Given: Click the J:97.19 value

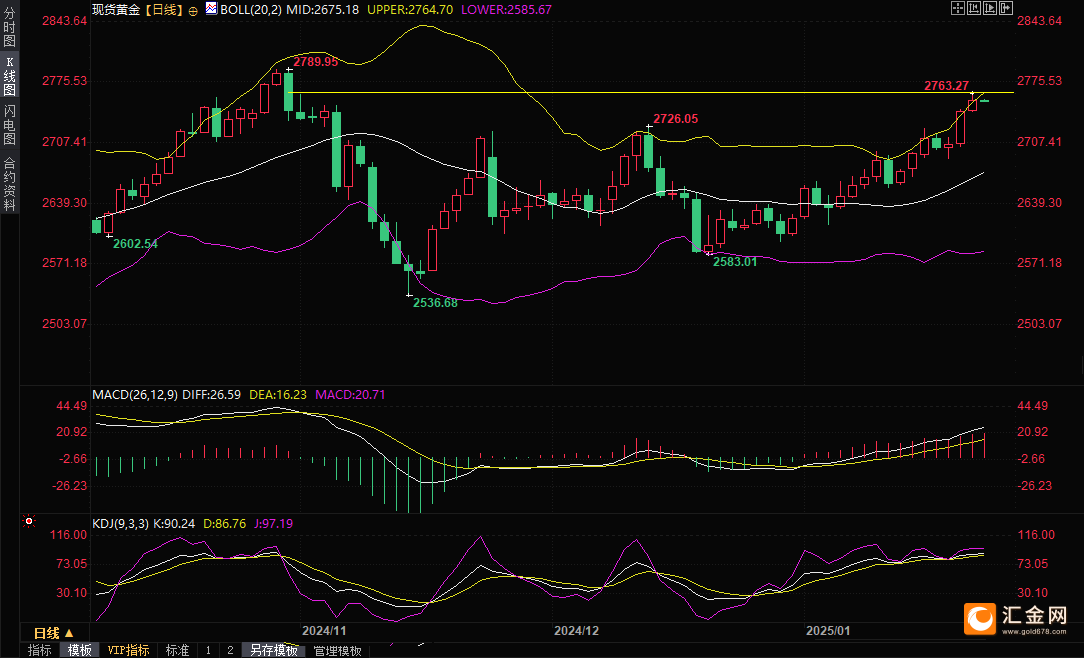Looking at the screenshot, I should (273, 523).
